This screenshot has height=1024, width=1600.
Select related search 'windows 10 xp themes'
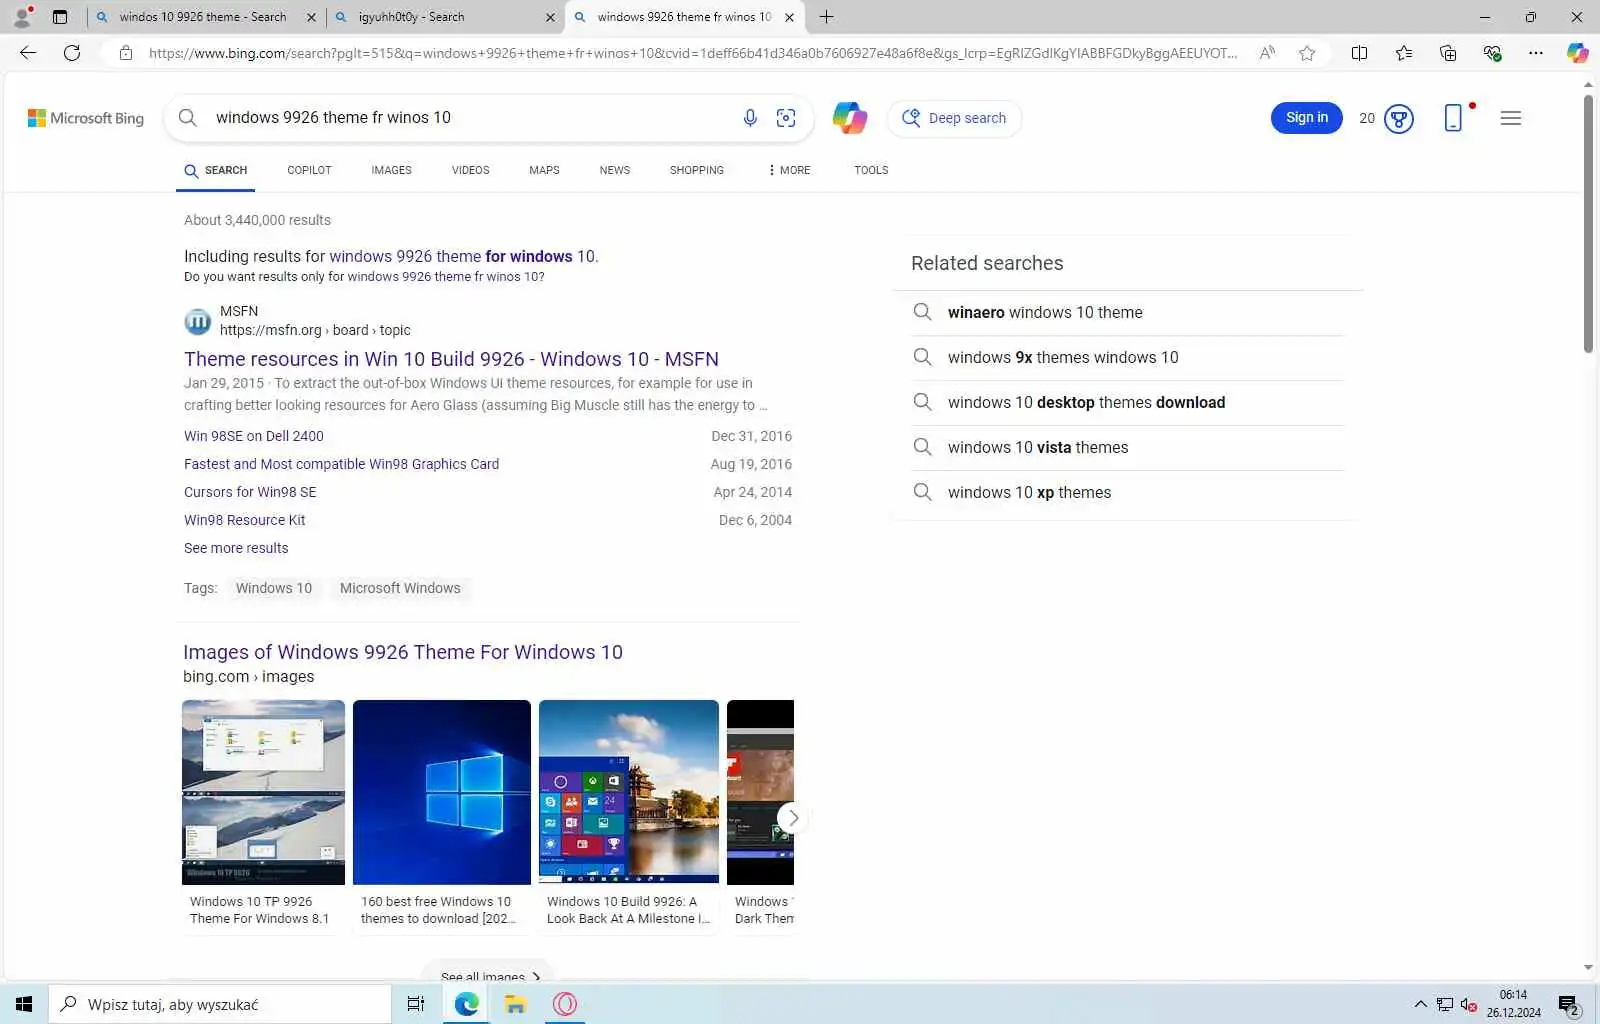[1029, 493]
